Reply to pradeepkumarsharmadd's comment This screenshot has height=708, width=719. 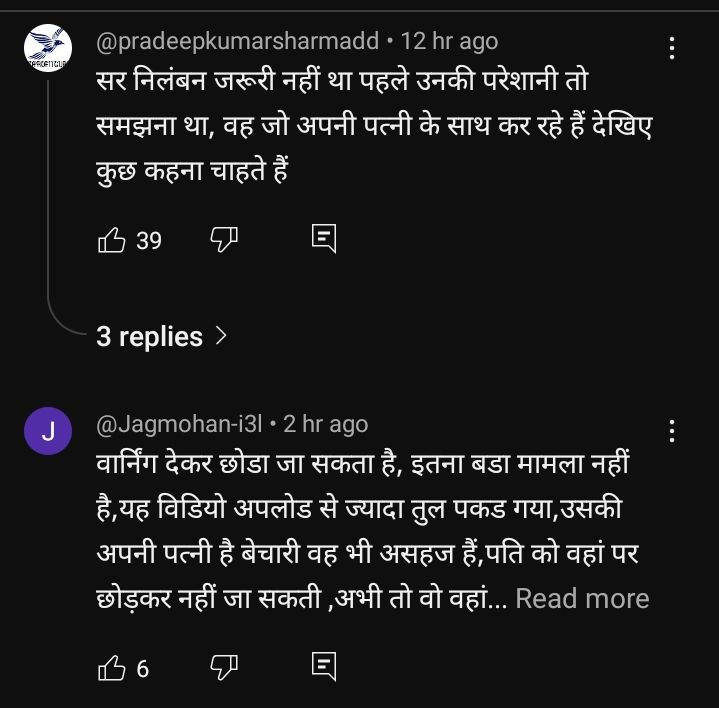324,240
